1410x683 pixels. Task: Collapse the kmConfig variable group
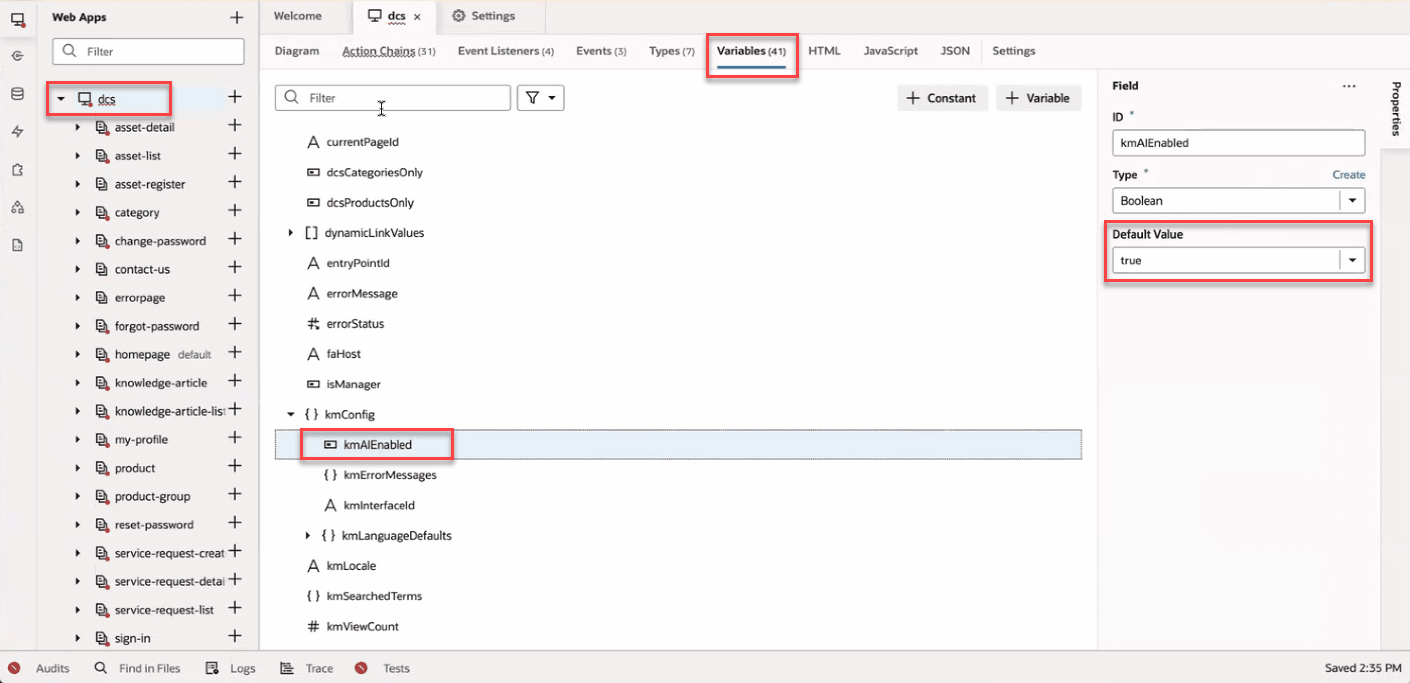coord(291,414)
